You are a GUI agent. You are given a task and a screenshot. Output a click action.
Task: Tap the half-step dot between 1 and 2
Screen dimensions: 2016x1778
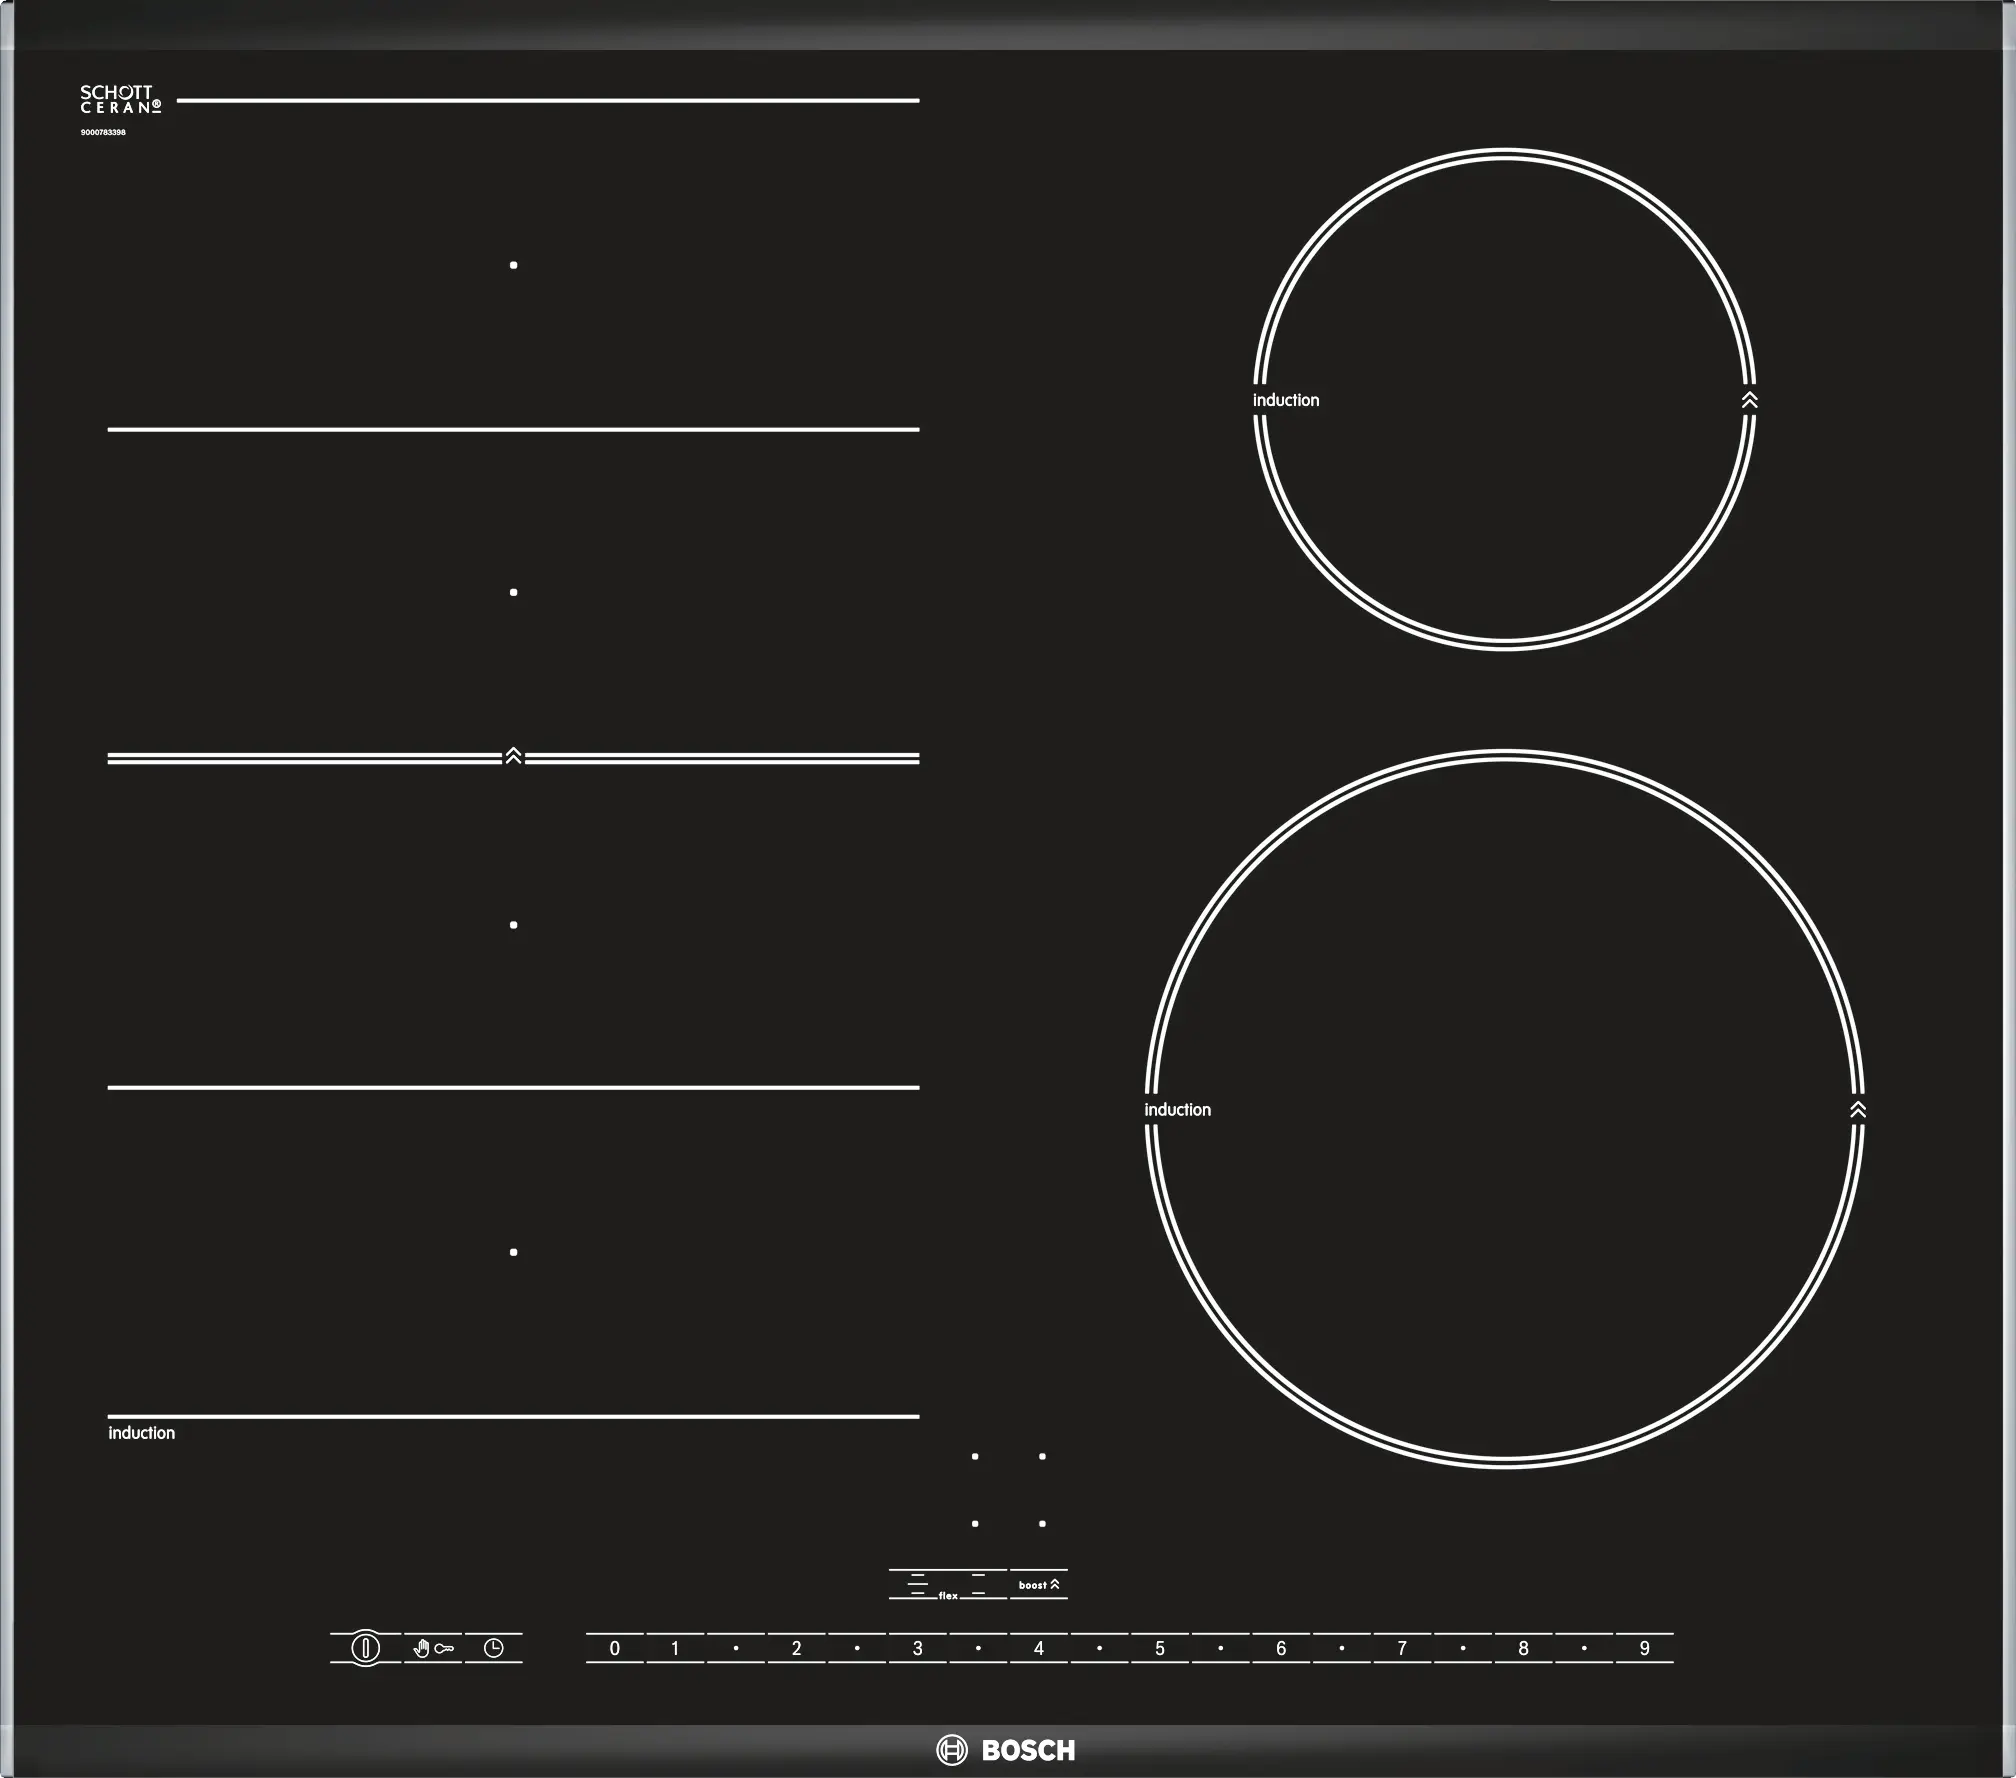point(736,1648)
